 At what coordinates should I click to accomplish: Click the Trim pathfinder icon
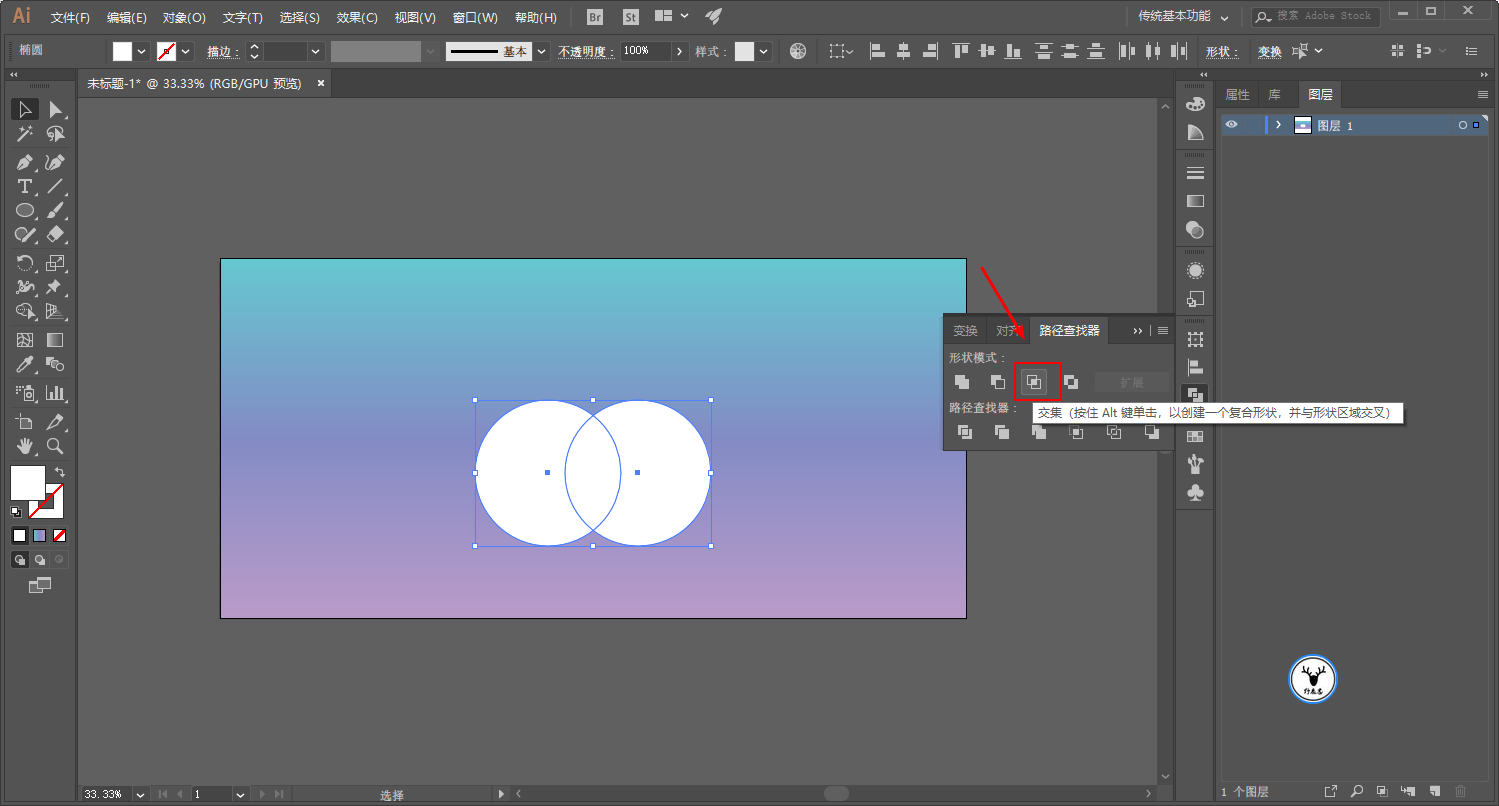1002,432
